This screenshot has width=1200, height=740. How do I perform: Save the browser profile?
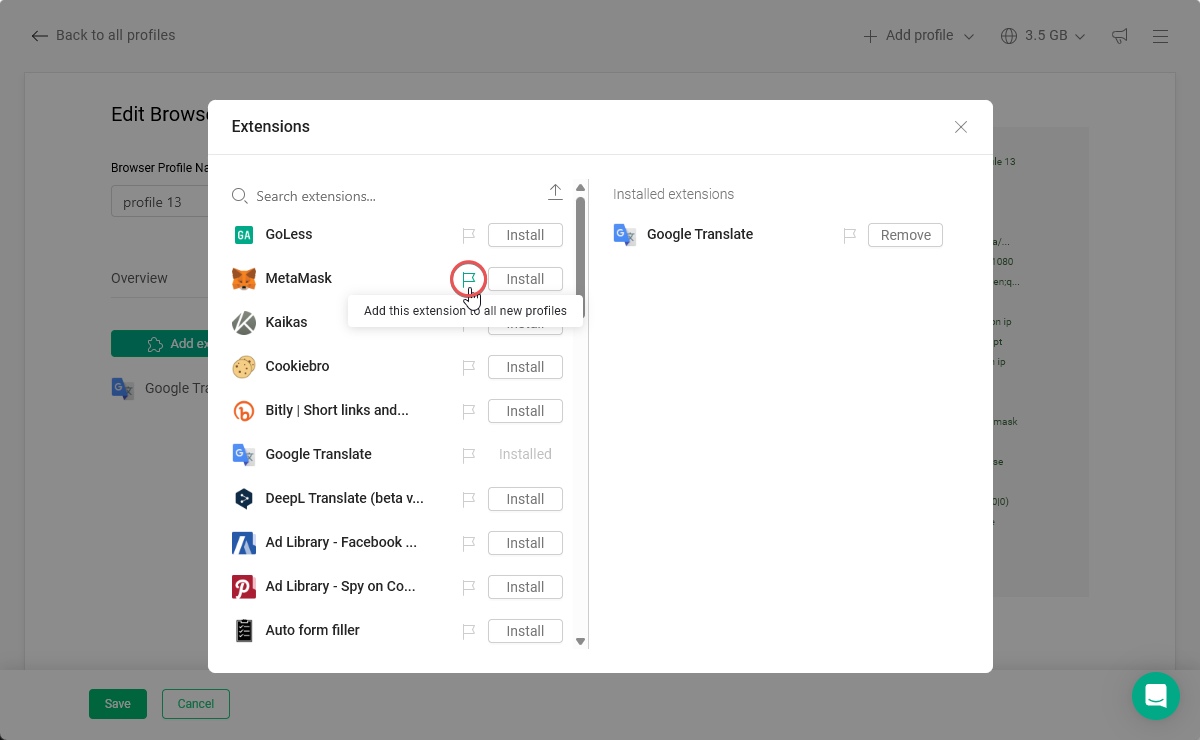click(x=118, y=704)
